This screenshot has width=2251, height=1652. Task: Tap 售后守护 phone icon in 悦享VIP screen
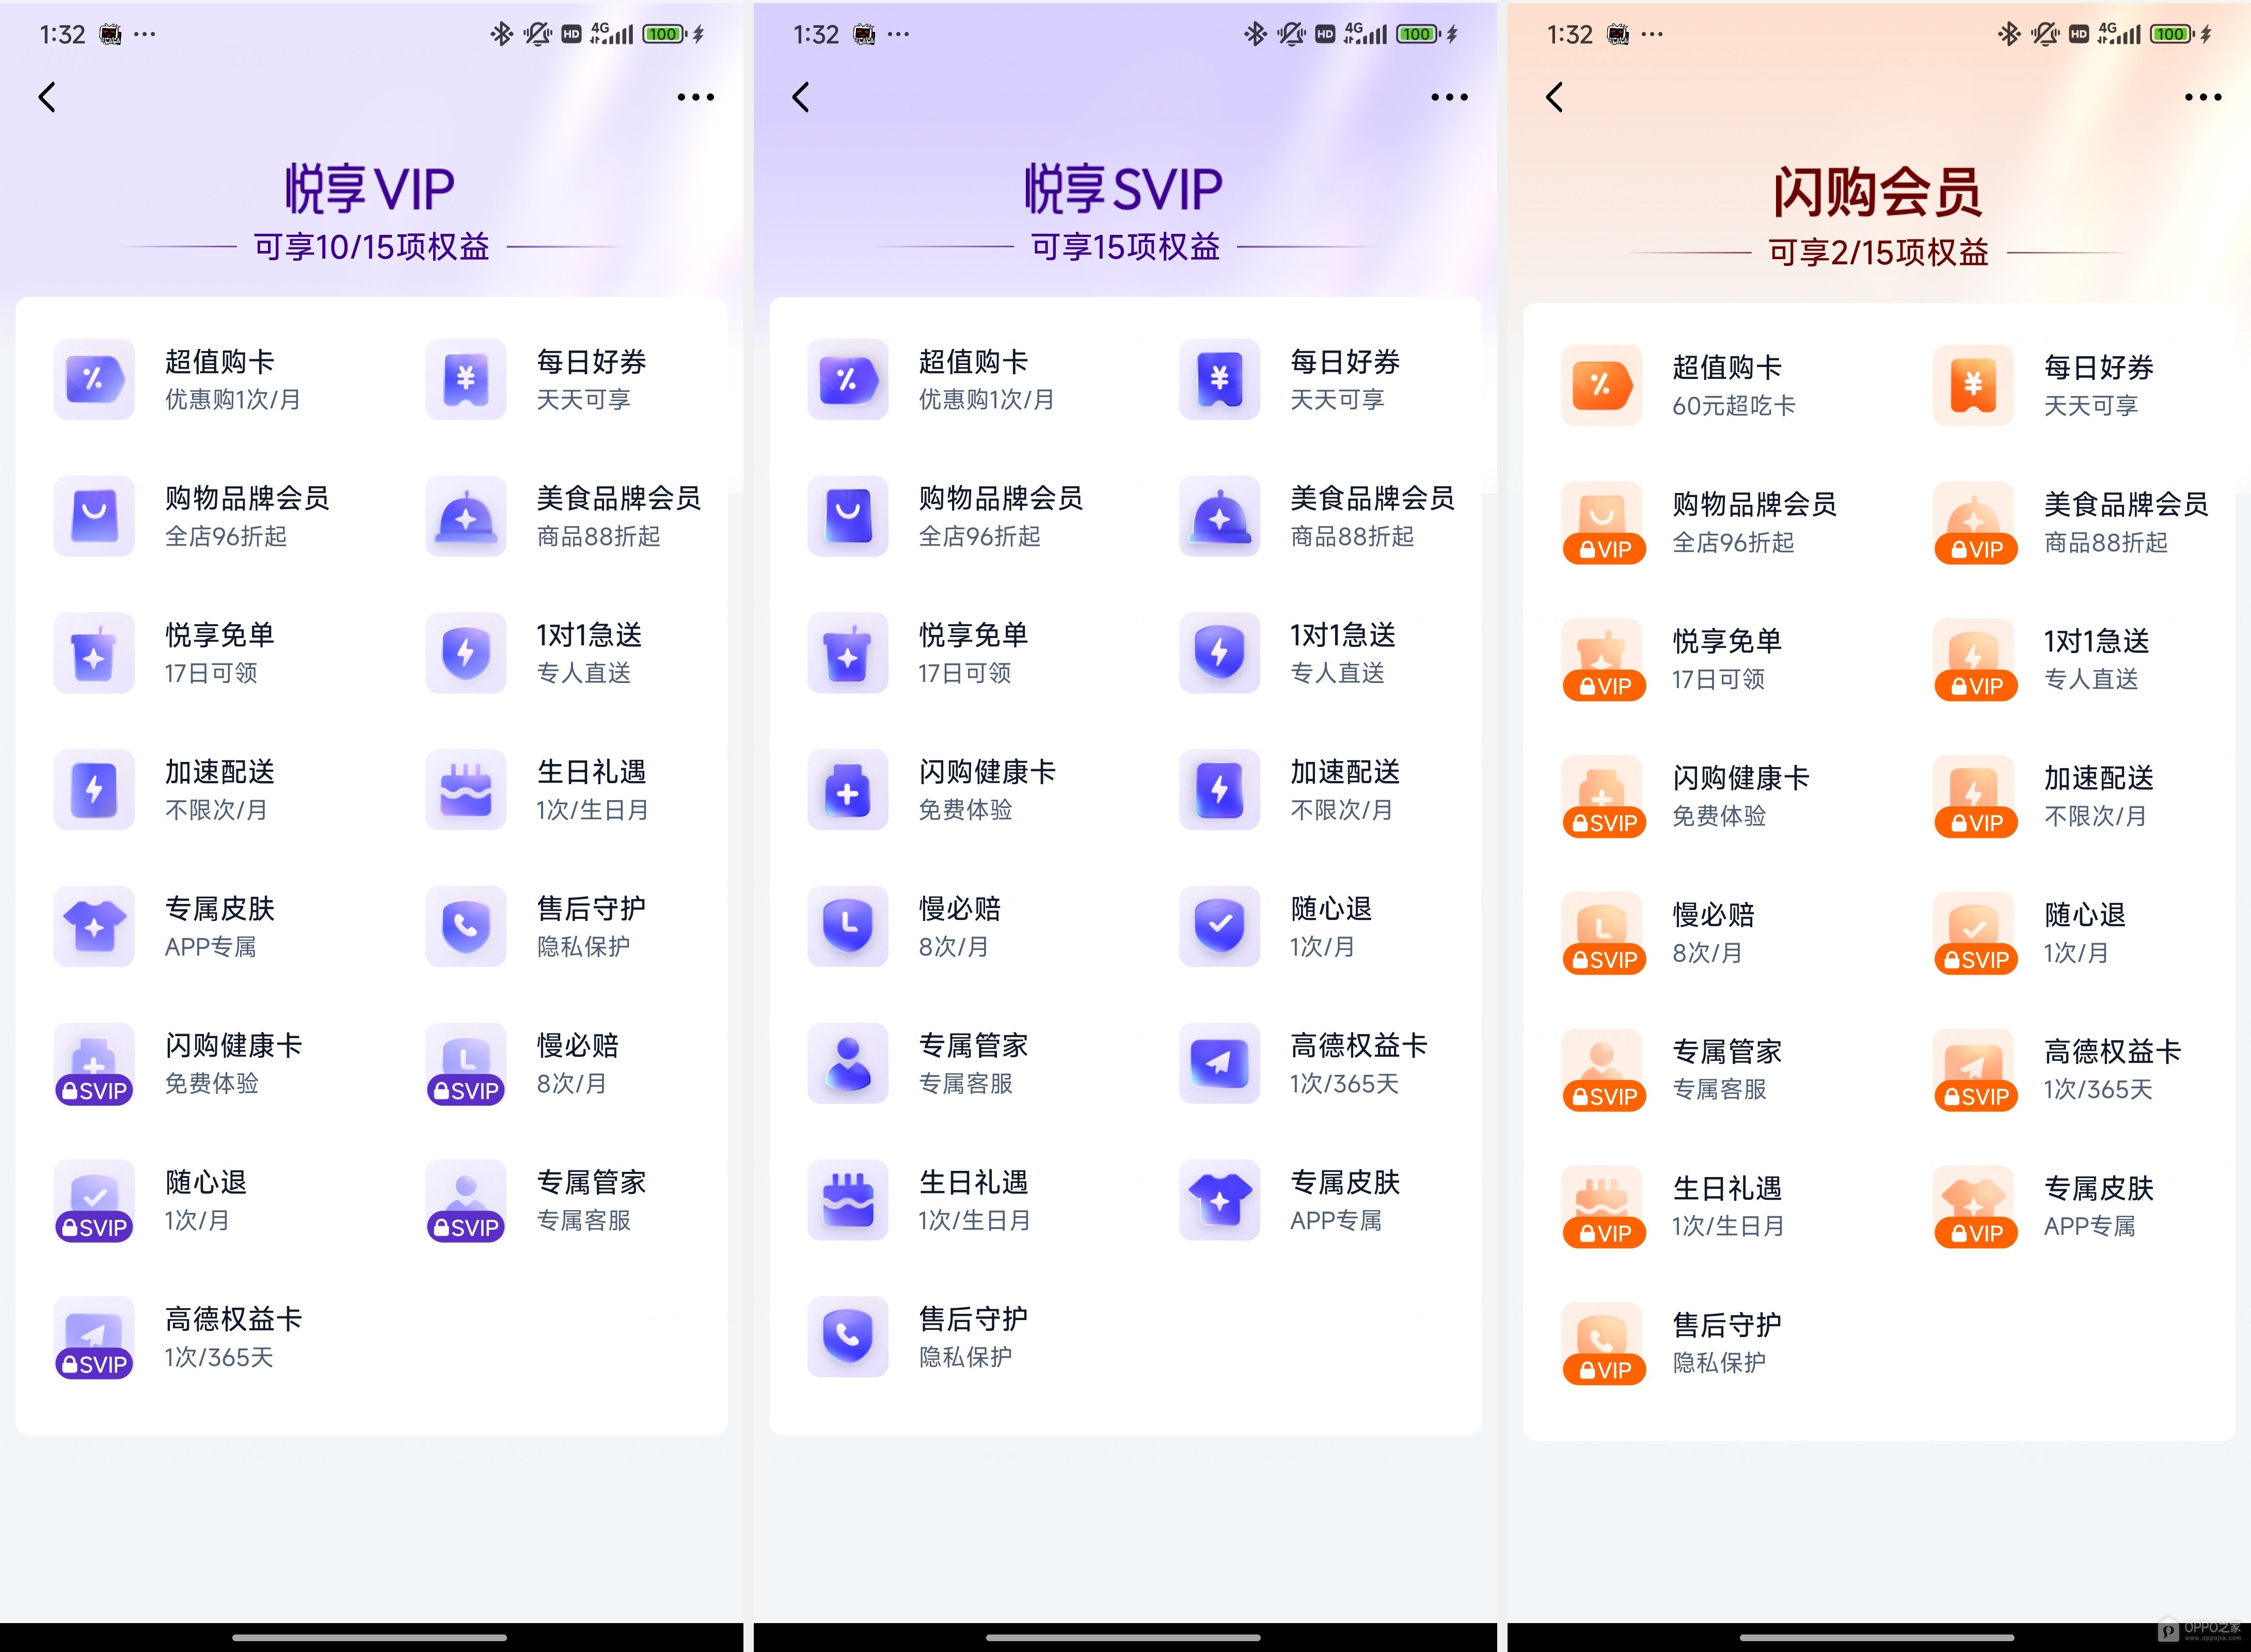coord(466,927)
